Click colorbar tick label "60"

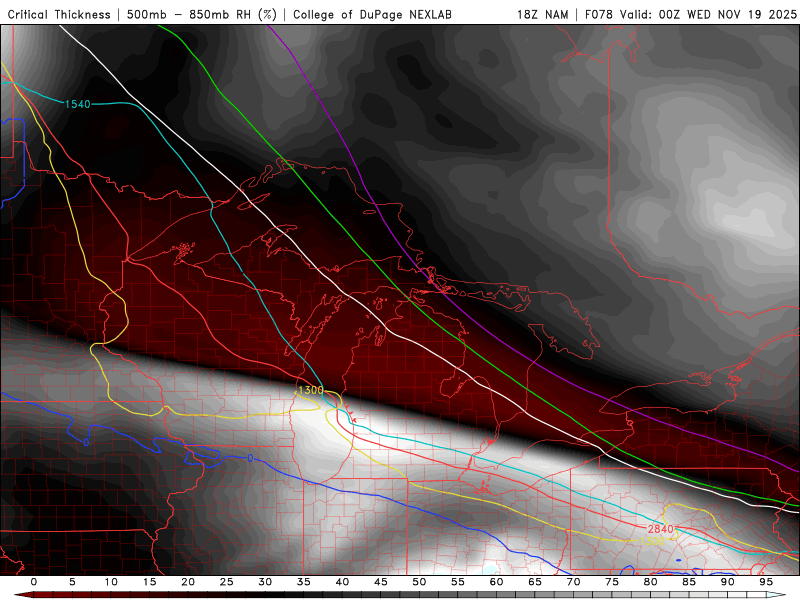pyautogui.click(x=496, y=582)
